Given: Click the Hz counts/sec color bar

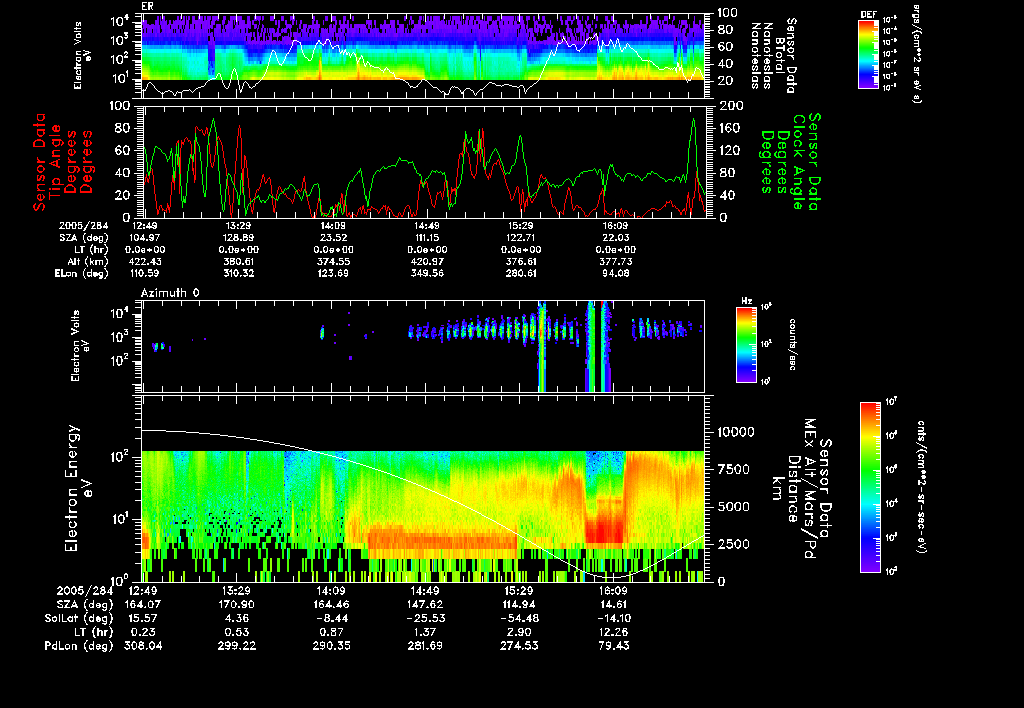Looking at the screenshot, I should [x=746, y=344].
